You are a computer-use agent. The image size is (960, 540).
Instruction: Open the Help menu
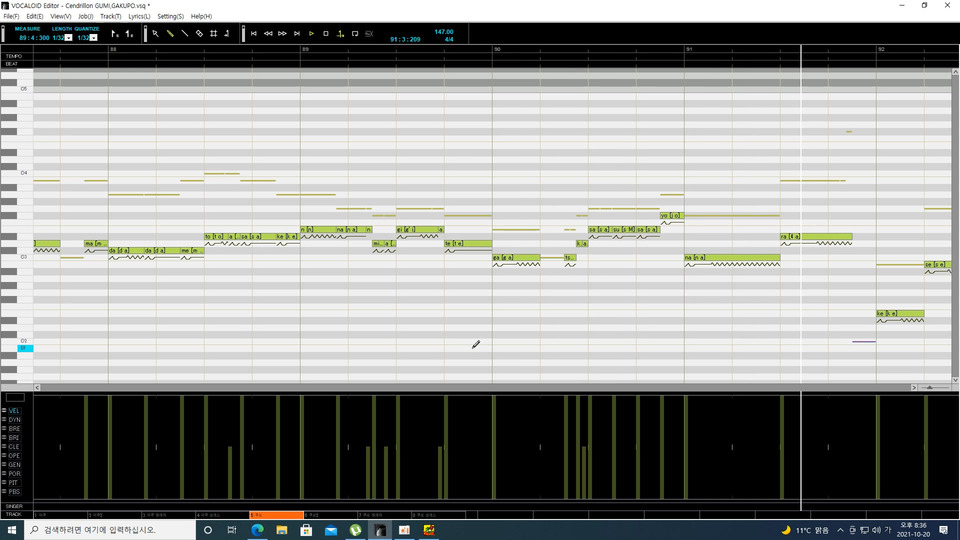201,17
